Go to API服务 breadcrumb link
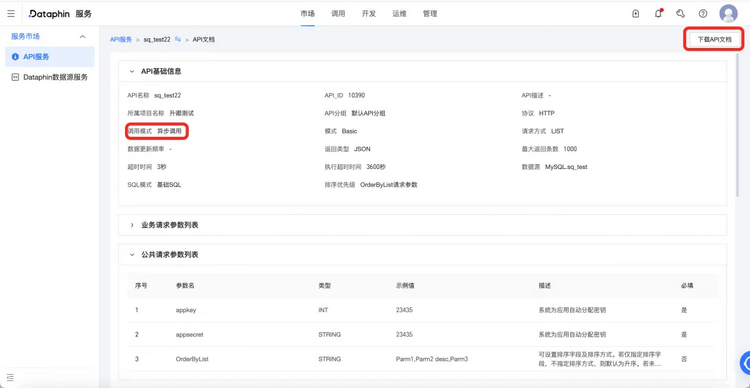The width and height of the screenshot is (750, 388). point(121,39)
